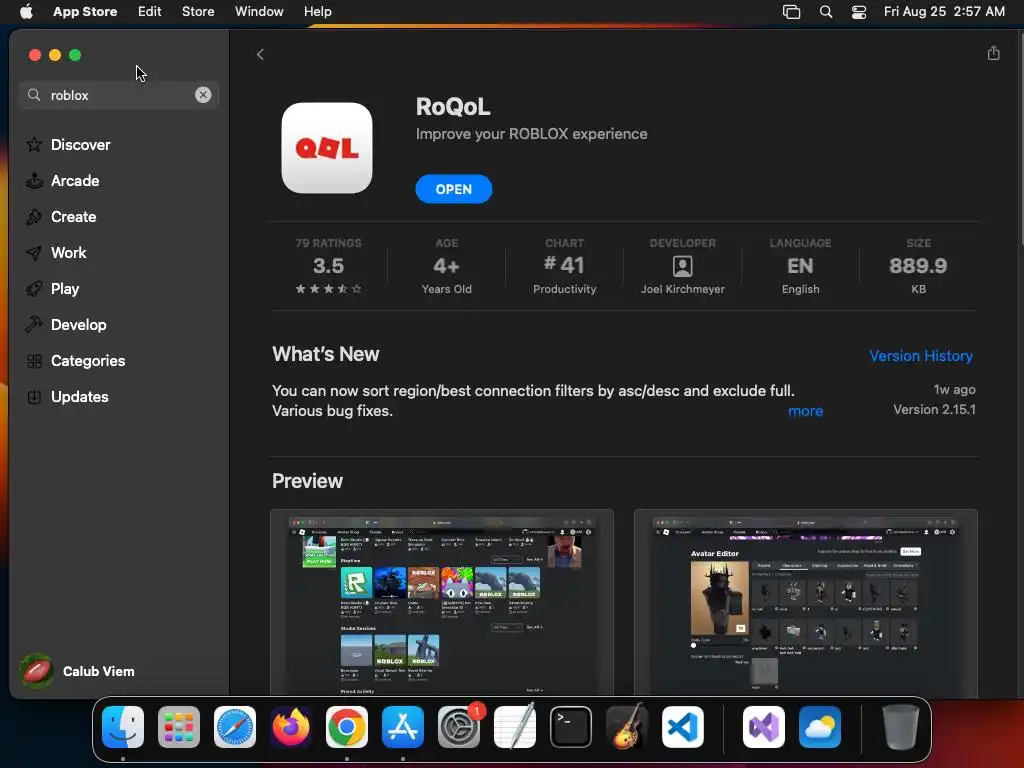1024x768 pixels.
Task: Click the Discover star icon
Action: (x=34, y=144)
